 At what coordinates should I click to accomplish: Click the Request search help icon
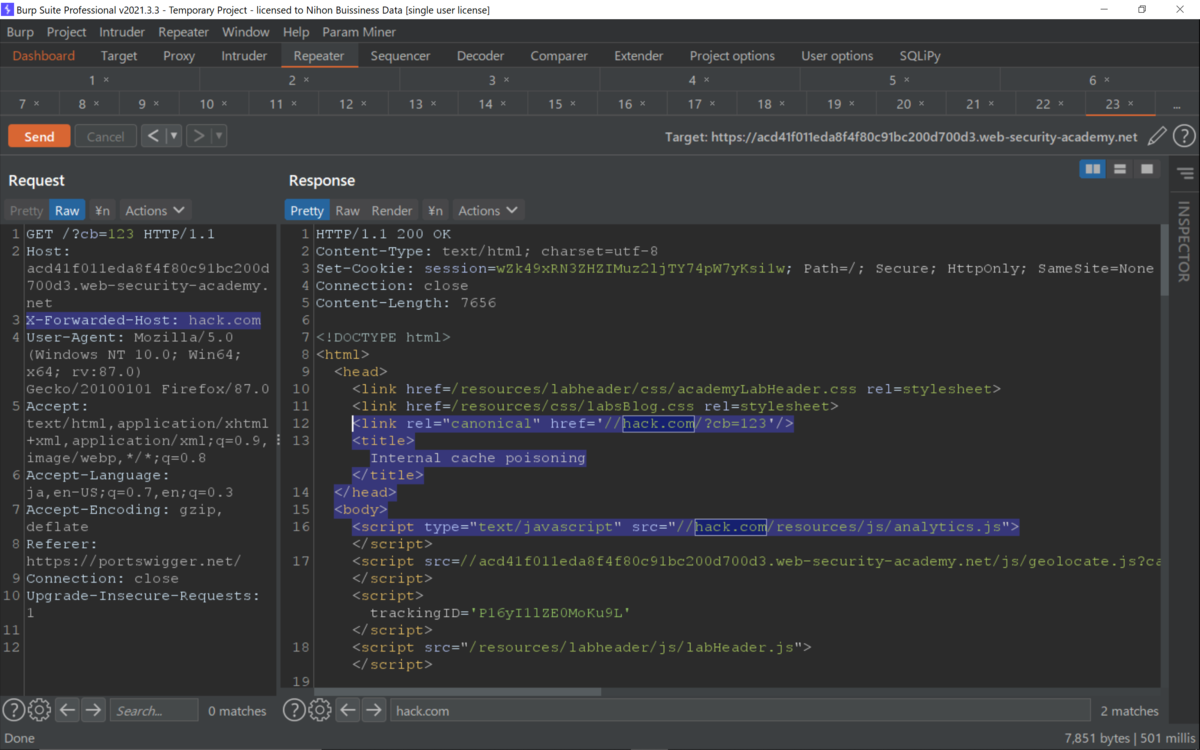point(13,710)
